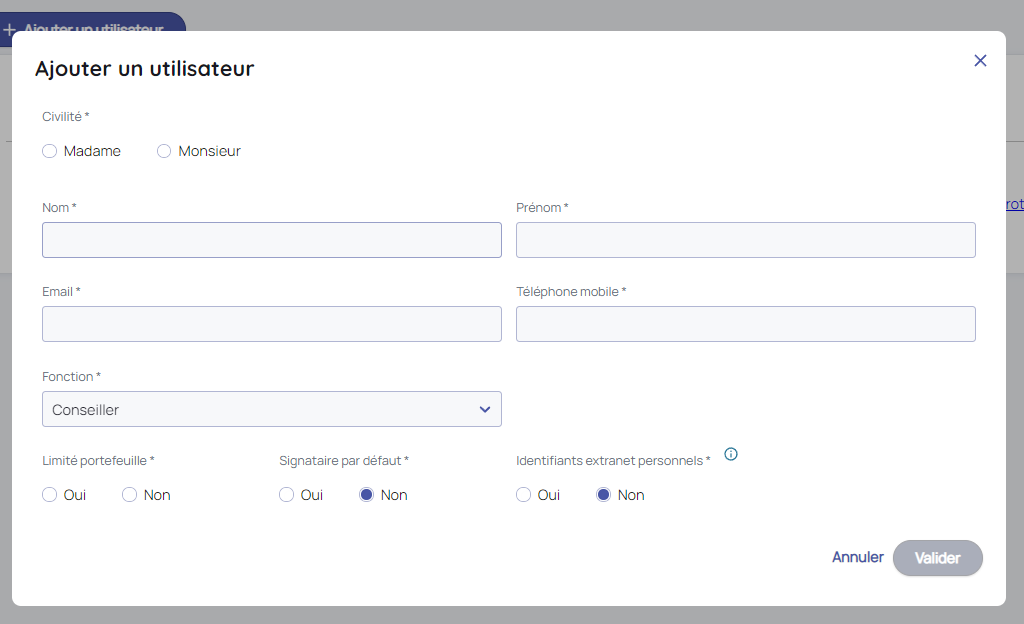Image resolution: width=1024 pixels, height=624 pixels.
Task: Select Non for Signataire par défaut
Action: point(367,495)
